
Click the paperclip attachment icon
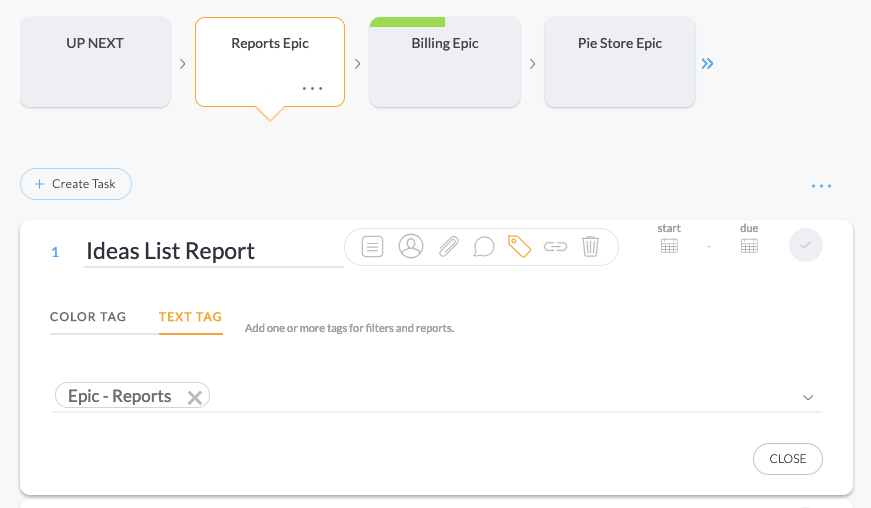[448, 247]
